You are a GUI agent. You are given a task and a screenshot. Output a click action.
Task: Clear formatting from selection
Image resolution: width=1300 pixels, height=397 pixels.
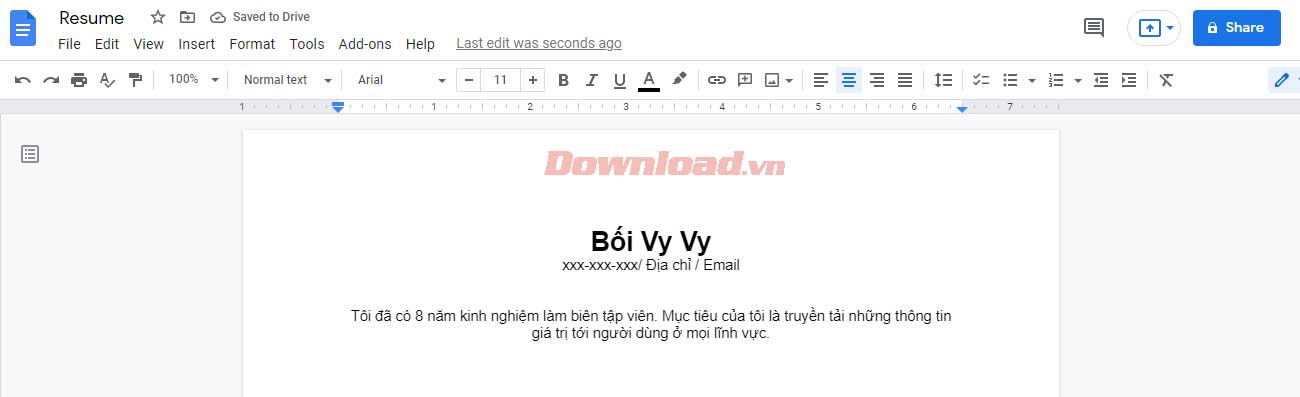(1166, 80)
